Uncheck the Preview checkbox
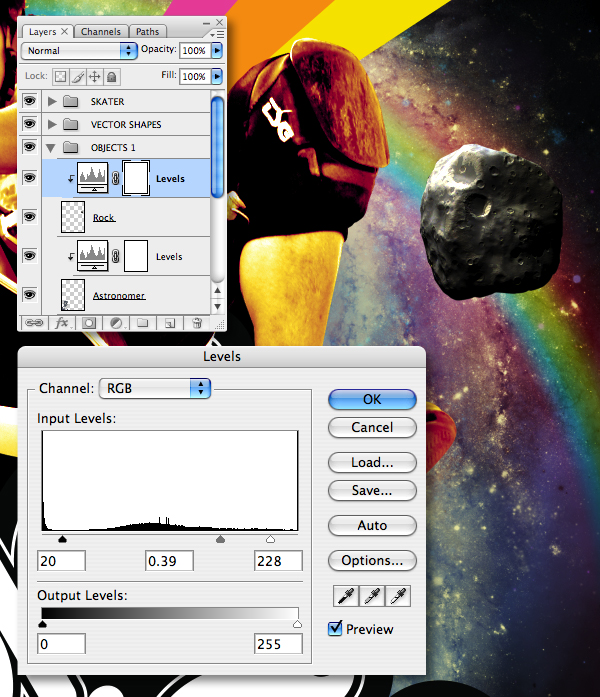 tap(335, 628)
